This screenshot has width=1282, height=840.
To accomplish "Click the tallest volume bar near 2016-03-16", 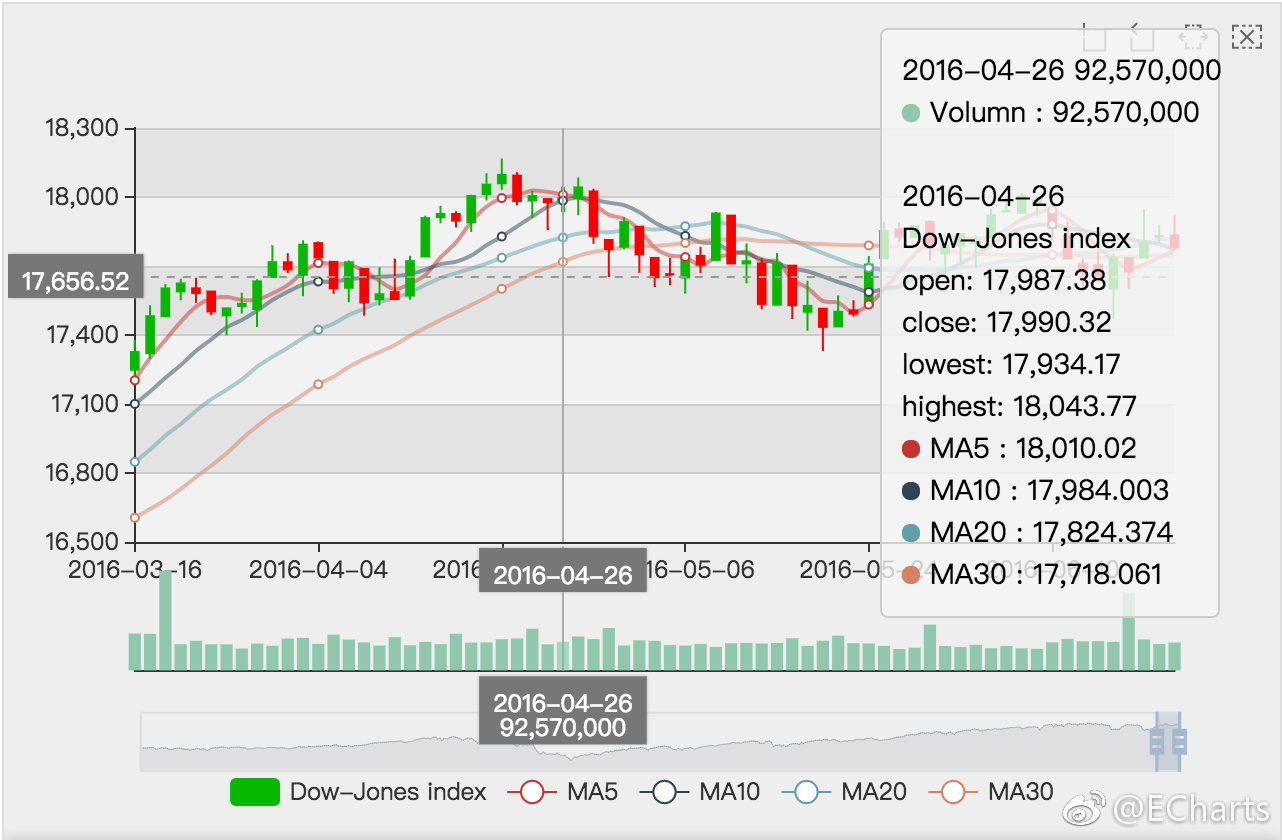I will pos(165,620).
